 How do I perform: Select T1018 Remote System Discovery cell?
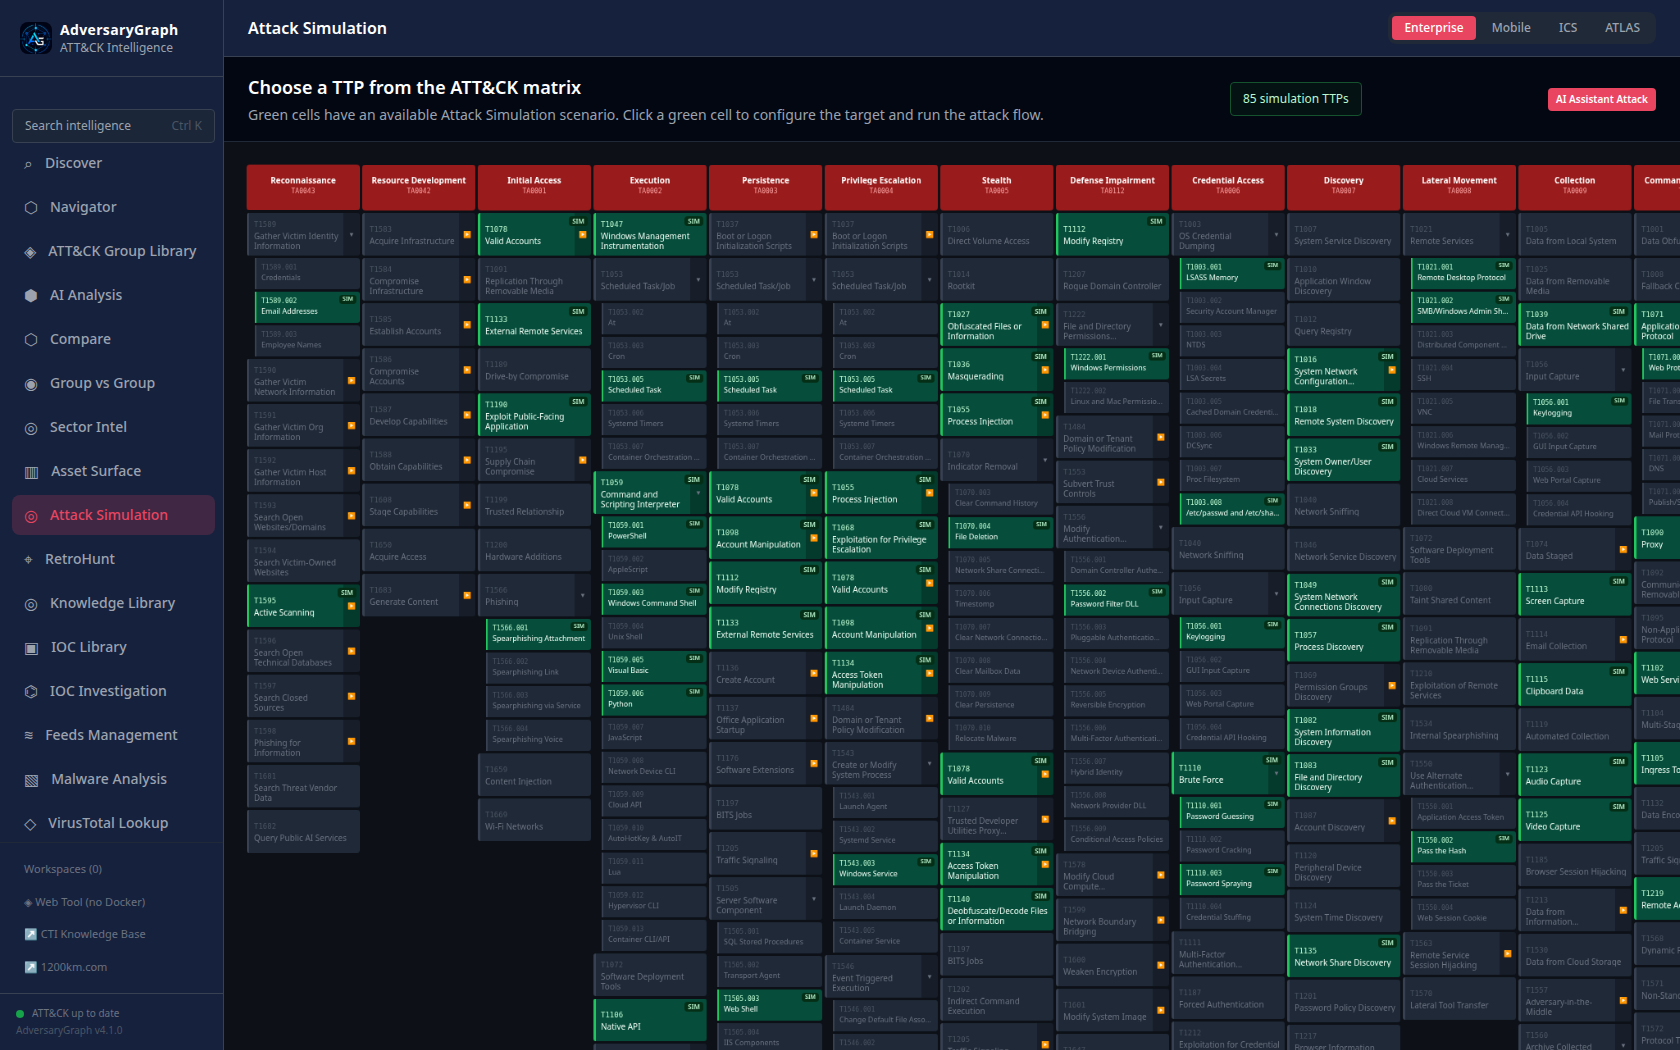[1343, 416]
